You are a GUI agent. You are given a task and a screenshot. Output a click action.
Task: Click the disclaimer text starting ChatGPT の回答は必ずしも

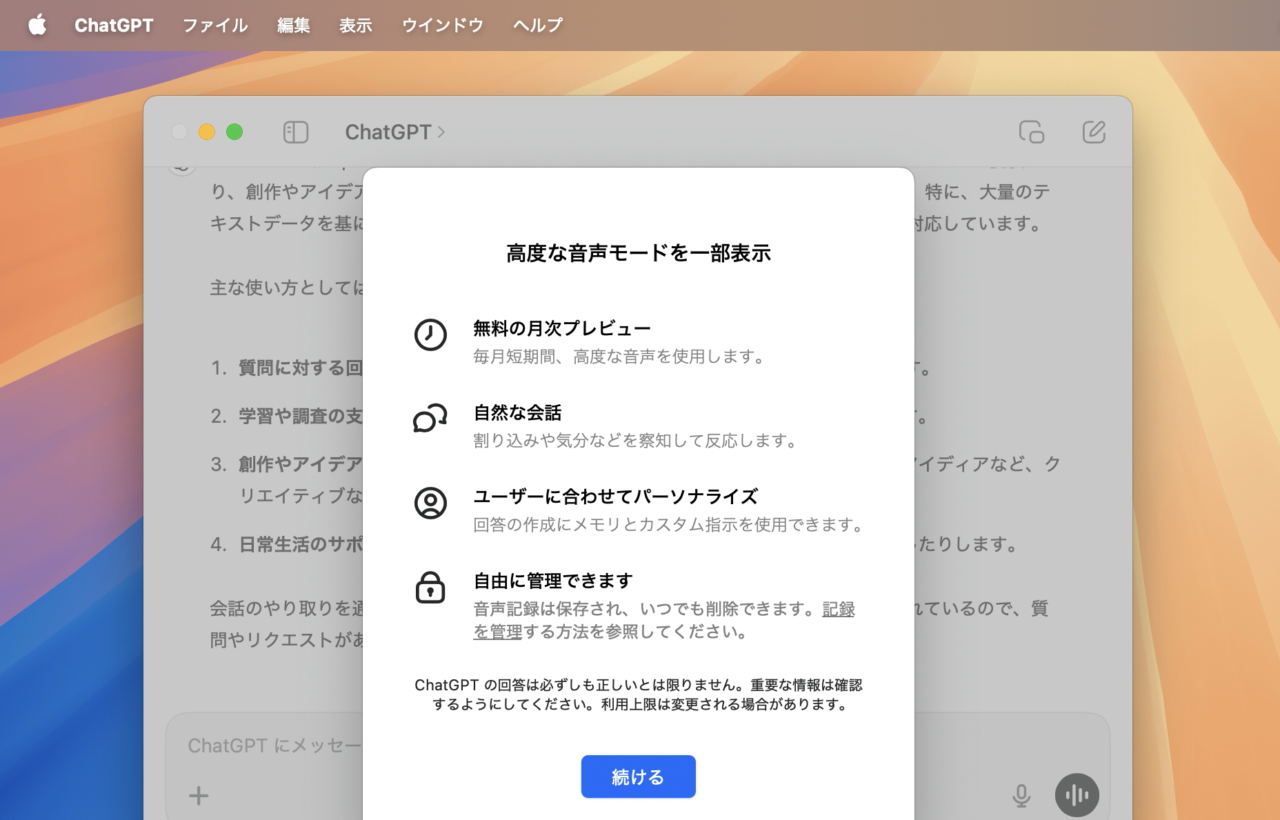click(638, 694)
